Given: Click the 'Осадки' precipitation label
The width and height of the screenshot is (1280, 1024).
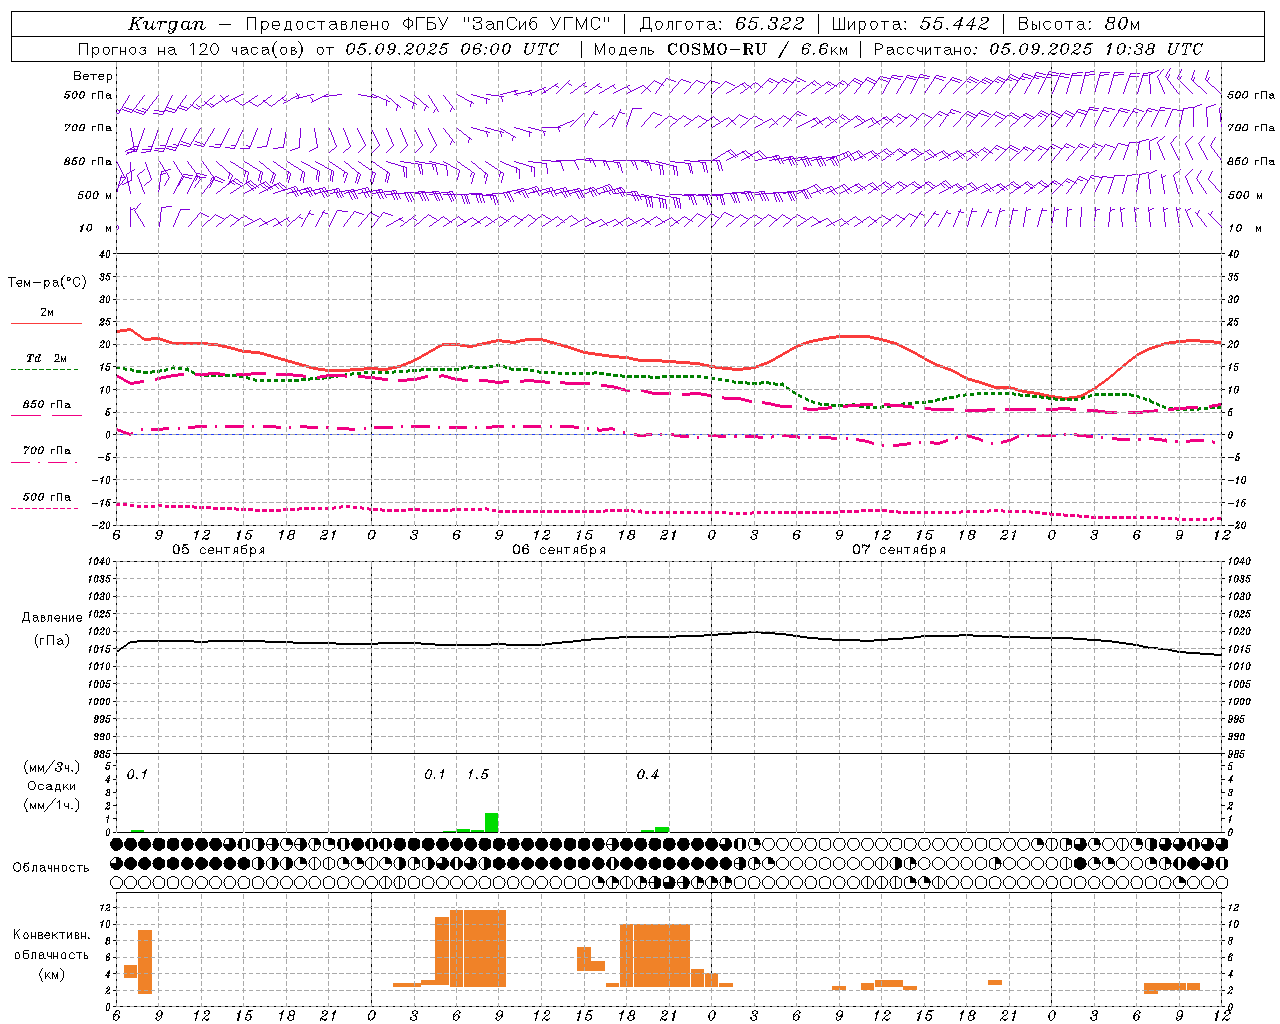Looking at the screenshot, I should point(52,786).
